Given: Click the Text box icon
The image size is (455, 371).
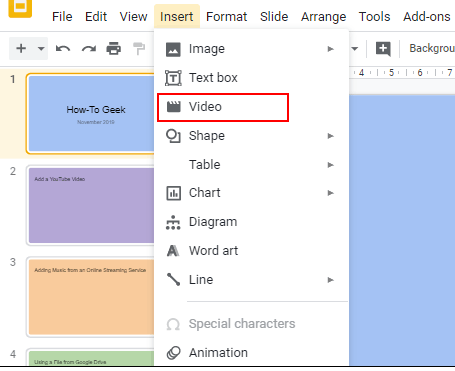Looking at the screenshot, I should (x=173, y=78).
